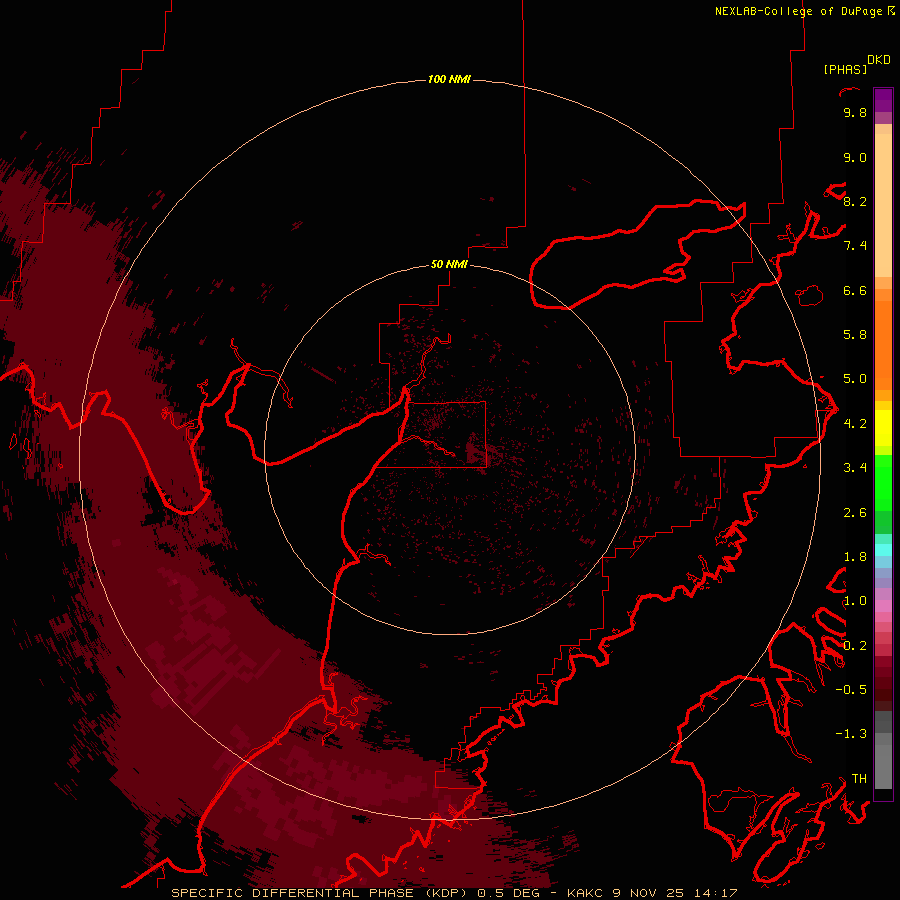Click the -1.3 value on the color scale
900x900 pixels.
851,734
